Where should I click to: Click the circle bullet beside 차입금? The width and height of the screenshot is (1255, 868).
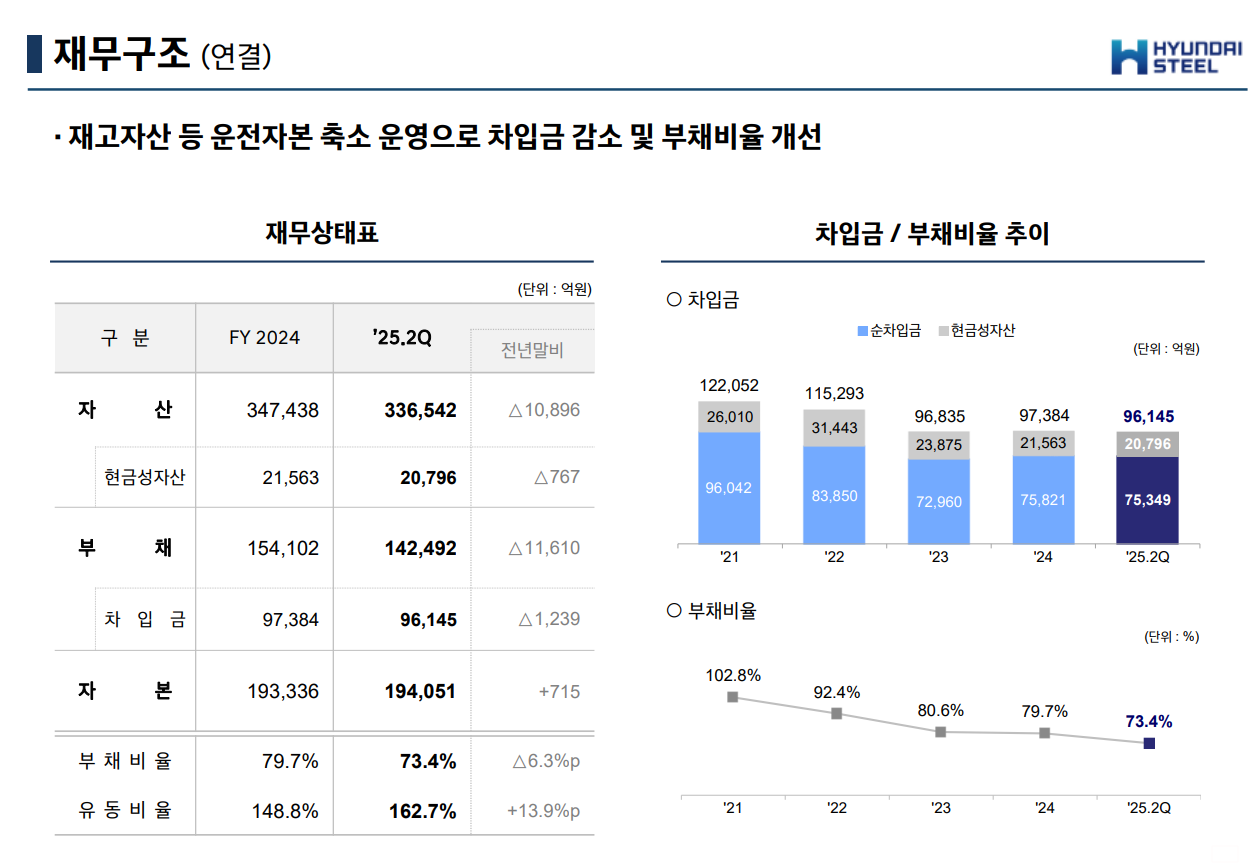click(x=673, y=300)
